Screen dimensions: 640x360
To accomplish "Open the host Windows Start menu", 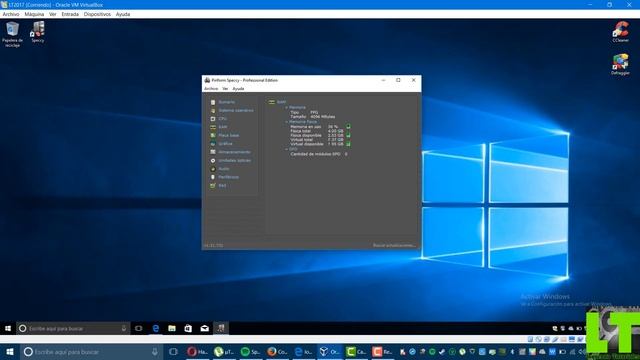I will 10,352.
